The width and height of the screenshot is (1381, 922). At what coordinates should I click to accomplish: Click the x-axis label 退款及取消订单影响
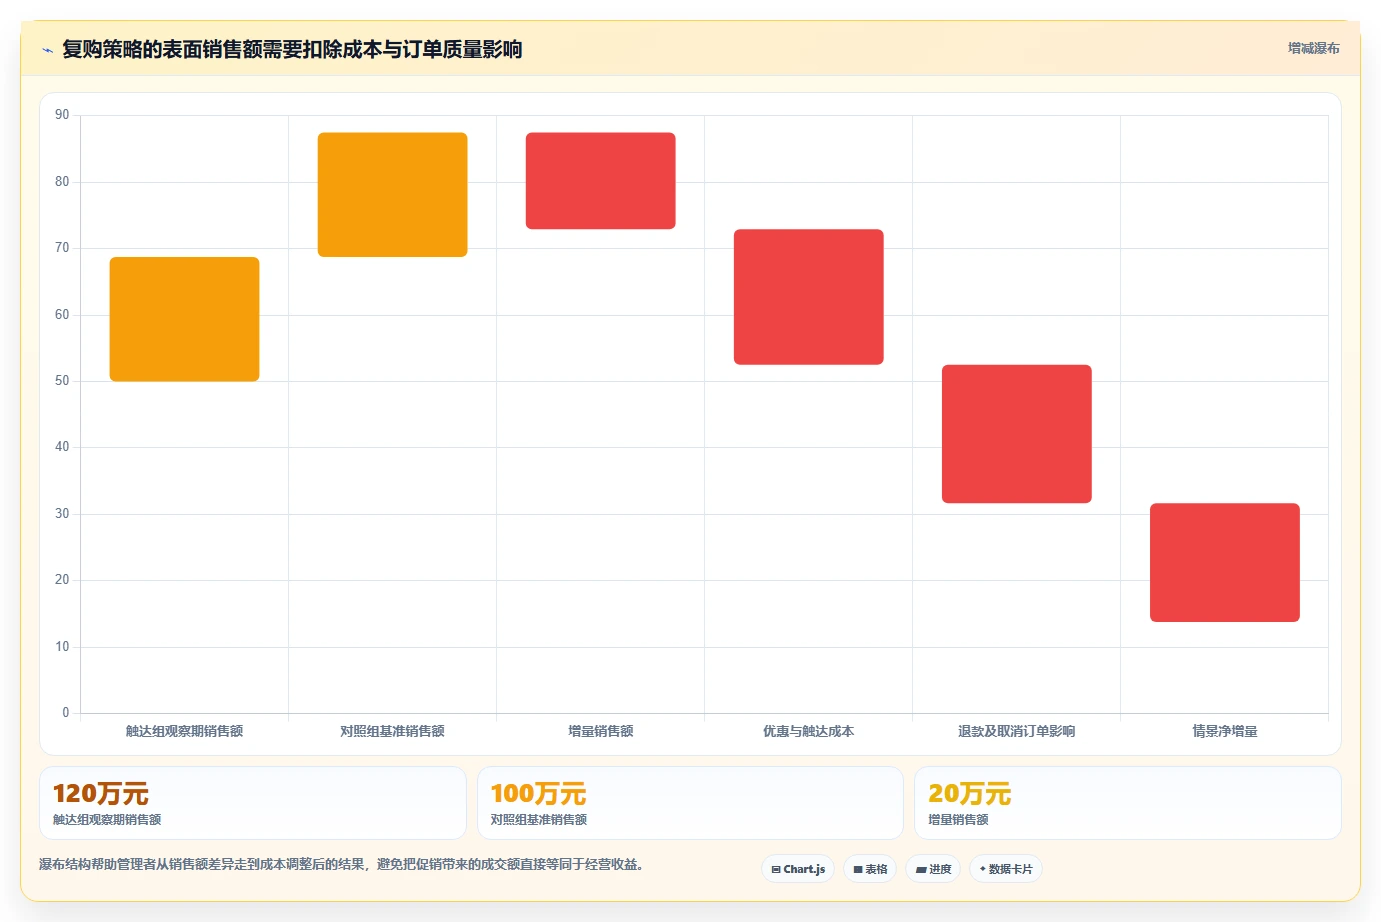click(x=1016, y=731)
